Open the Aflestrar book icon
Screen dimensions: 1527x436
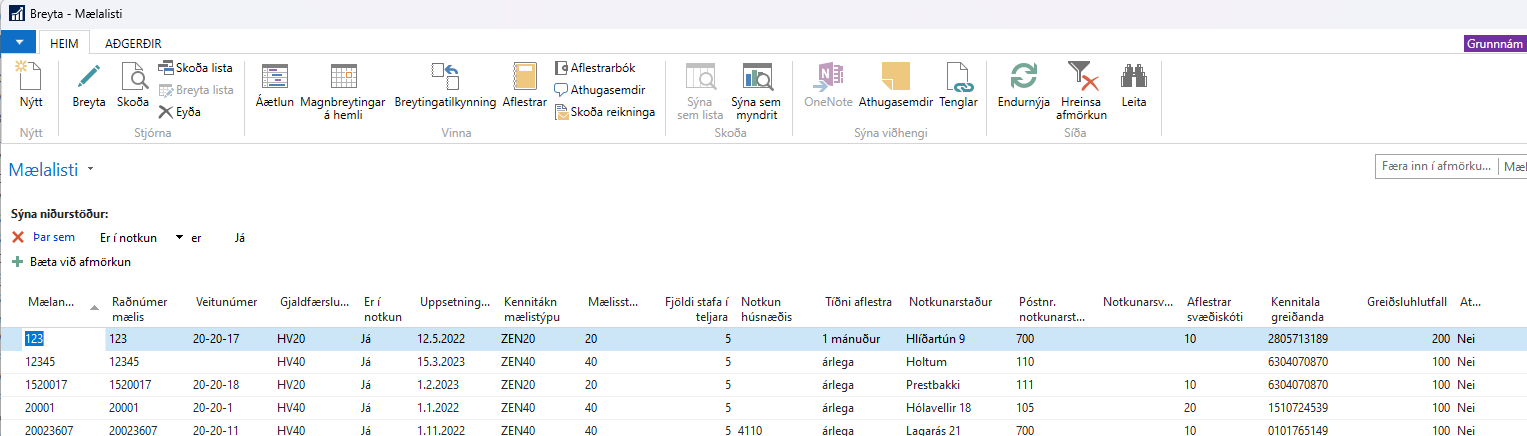[x=524, y=78]
